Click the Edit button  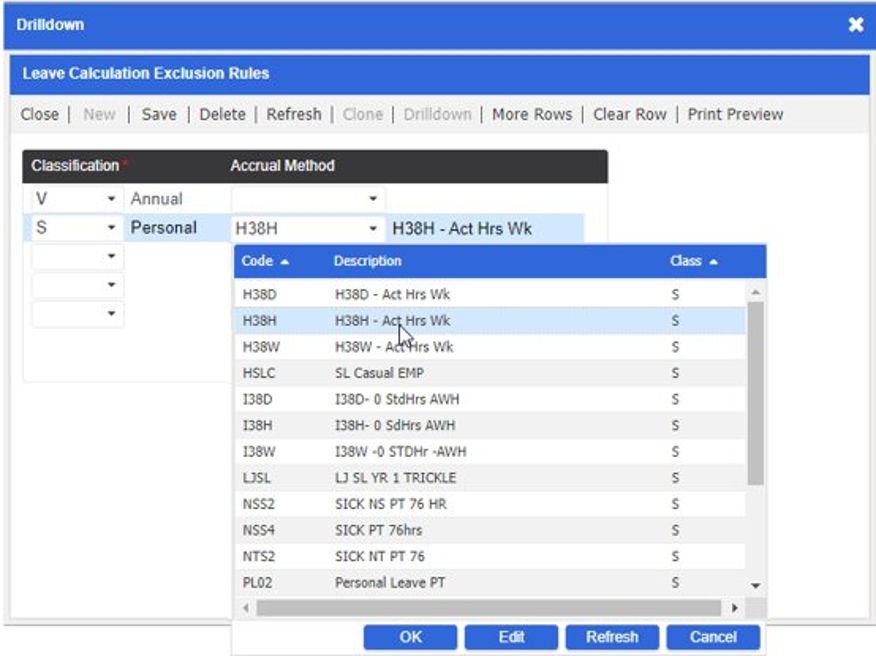[x=511, y=637]
